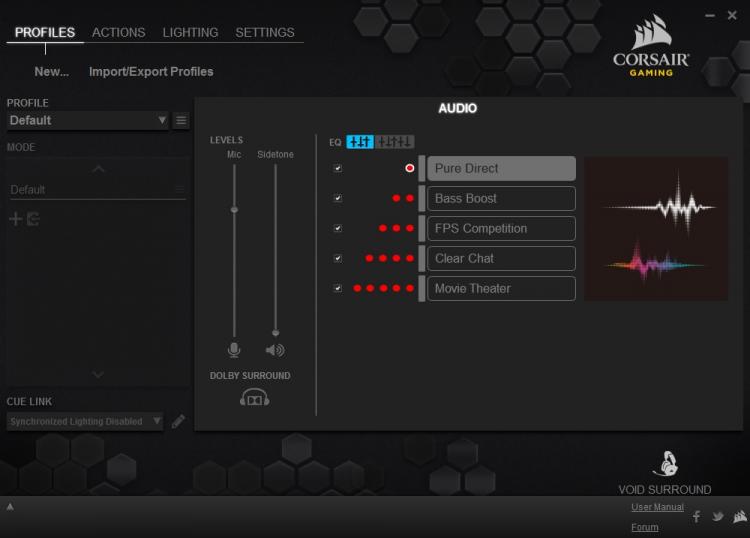This screenshot has width=750, height=538.
Task: Open the User Manual link
Action: click(657, 507)
